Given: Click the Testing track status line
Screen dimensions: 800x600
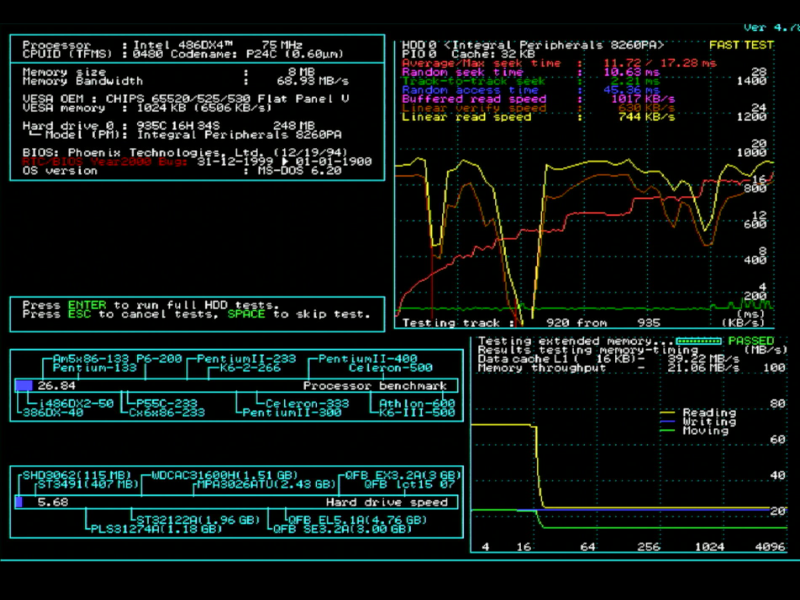Looking at the screenshot, I should tap(520, 323).
